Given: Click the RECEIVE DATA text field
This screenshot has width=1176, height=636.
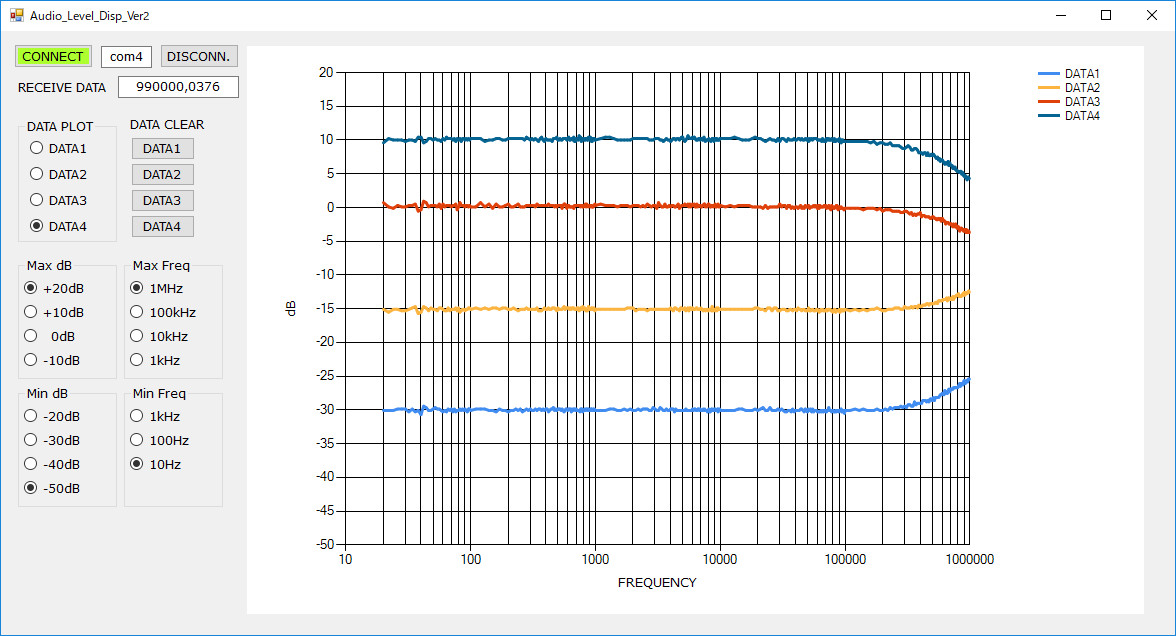Looking at the screenshot, I should click(x=178, y=87).
